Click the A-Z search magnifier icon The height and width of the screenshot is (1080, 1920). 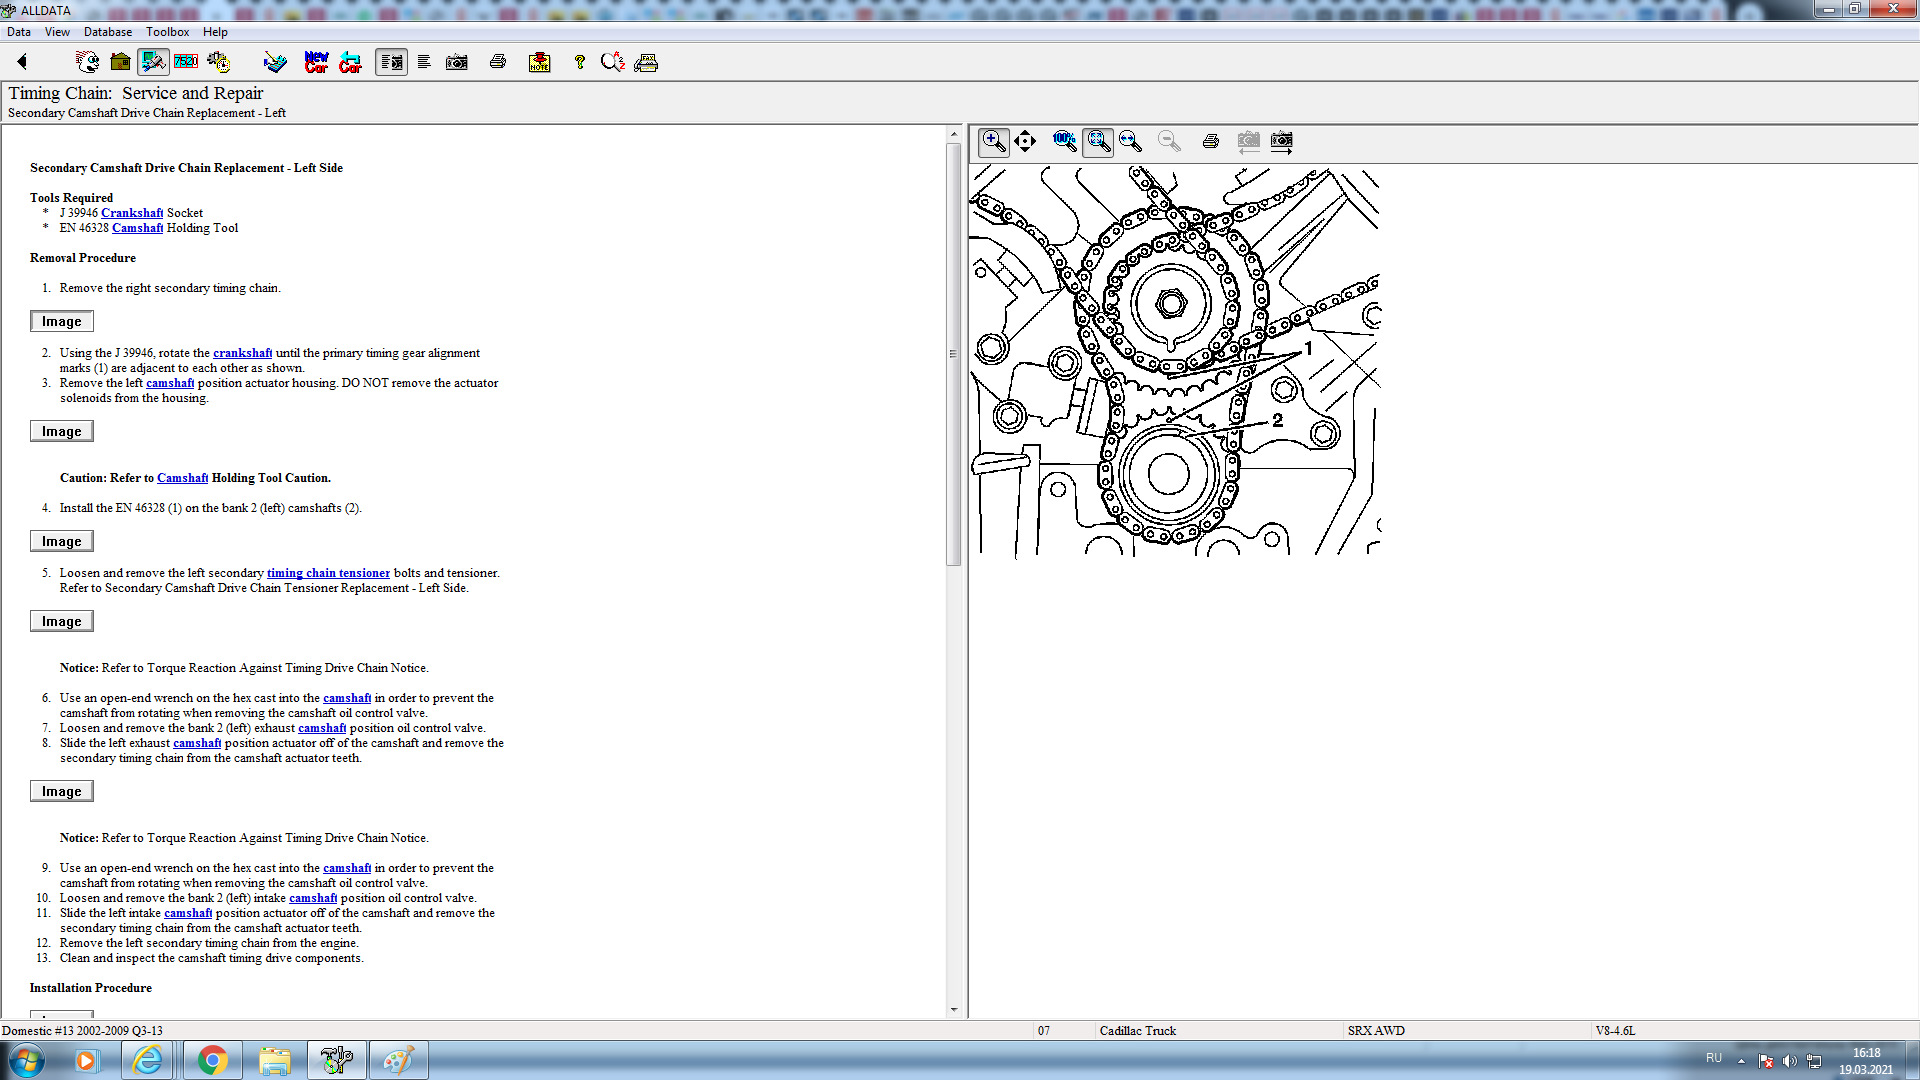(x=612, y=62)
